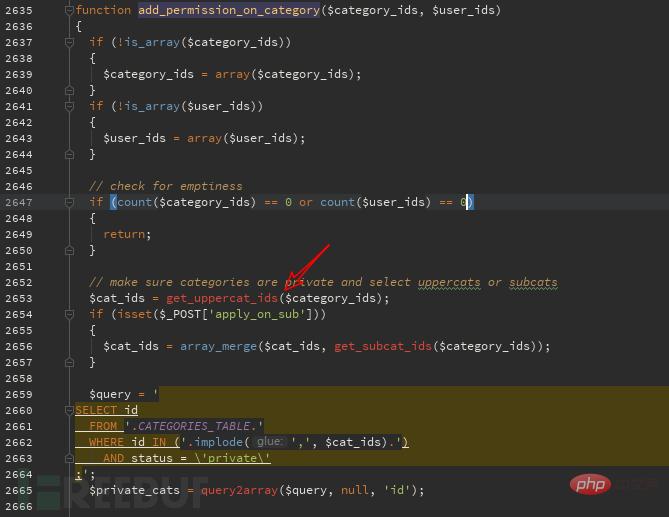The height and width of the screenshot is (517, 669).
Task: Click the add_permission_on_category function name
Action: coord(229,10)
